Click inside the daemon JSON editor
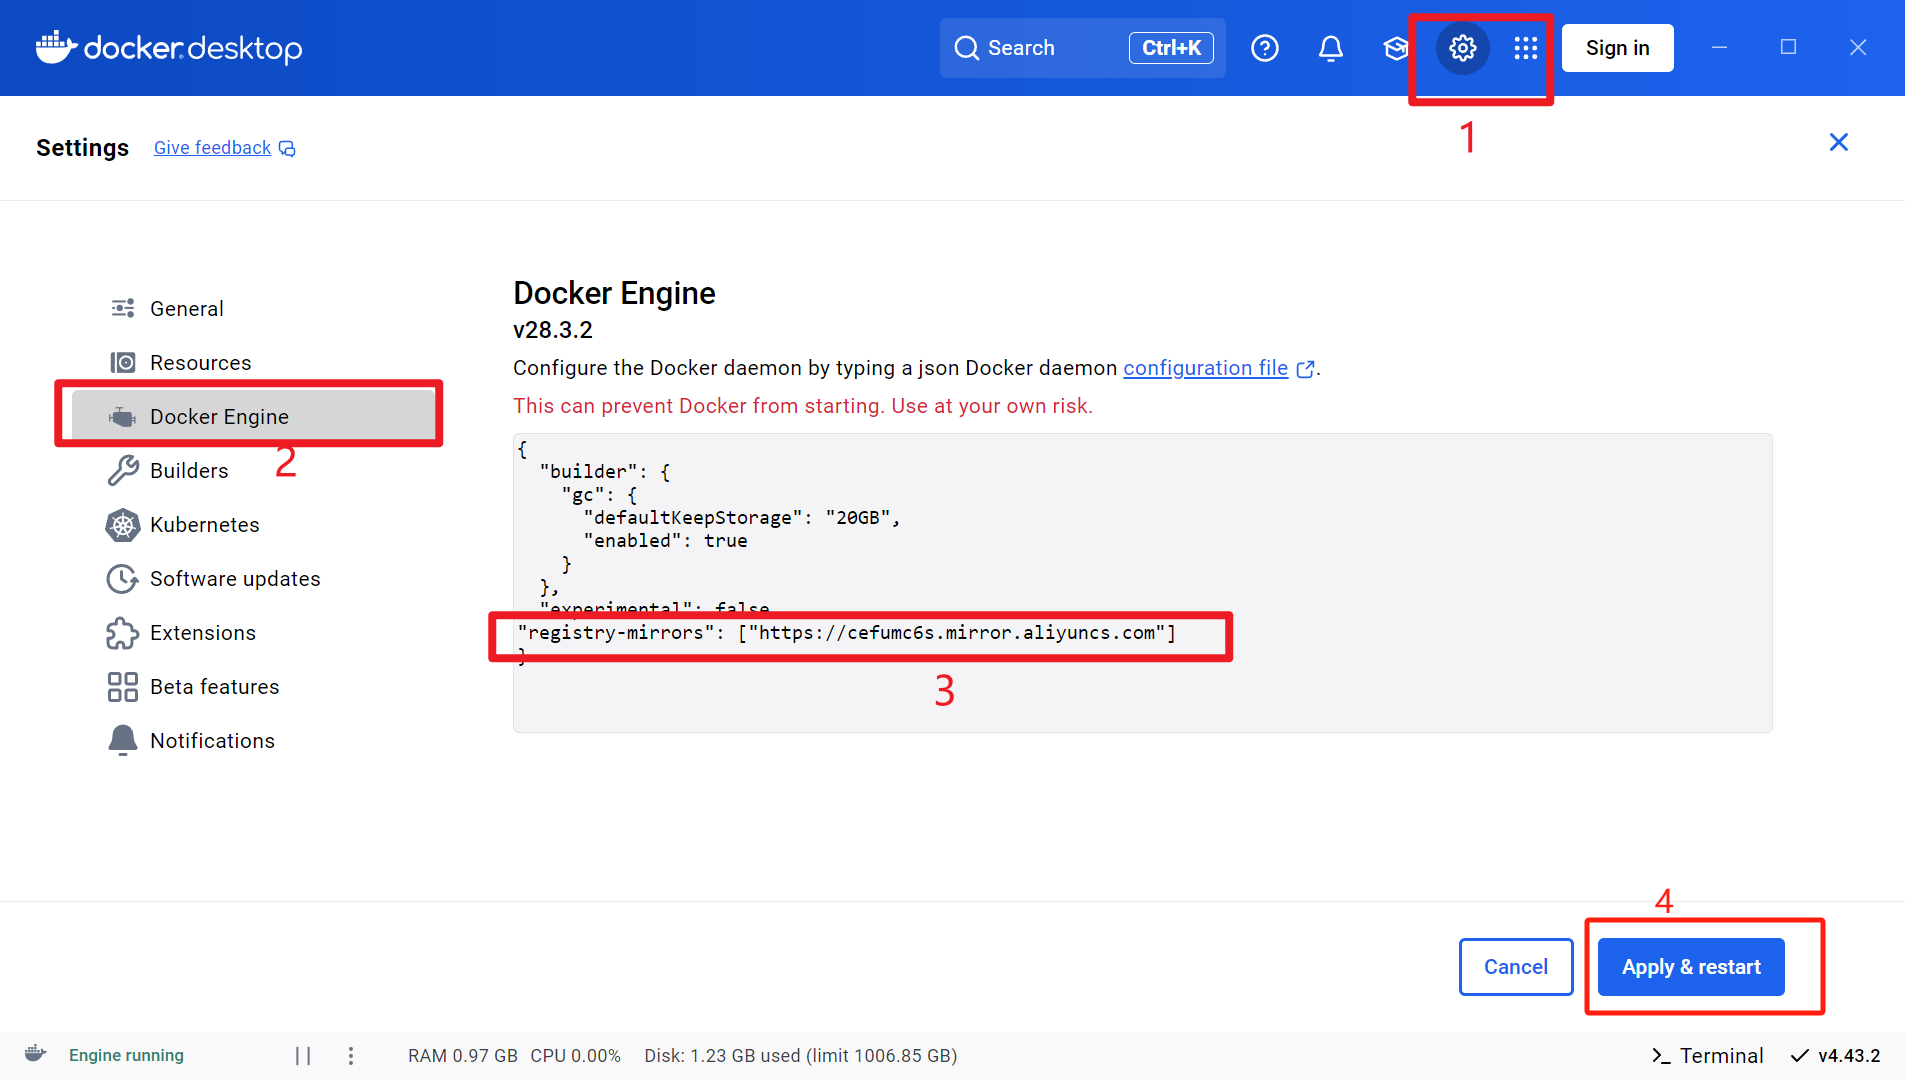The image size is (1905, 1080). (1142, 583)
